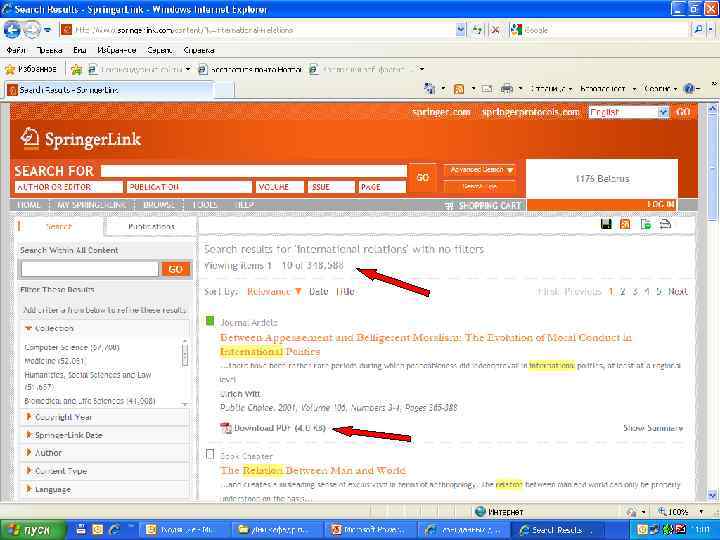Click the shopping cart icon

(449, 206)
